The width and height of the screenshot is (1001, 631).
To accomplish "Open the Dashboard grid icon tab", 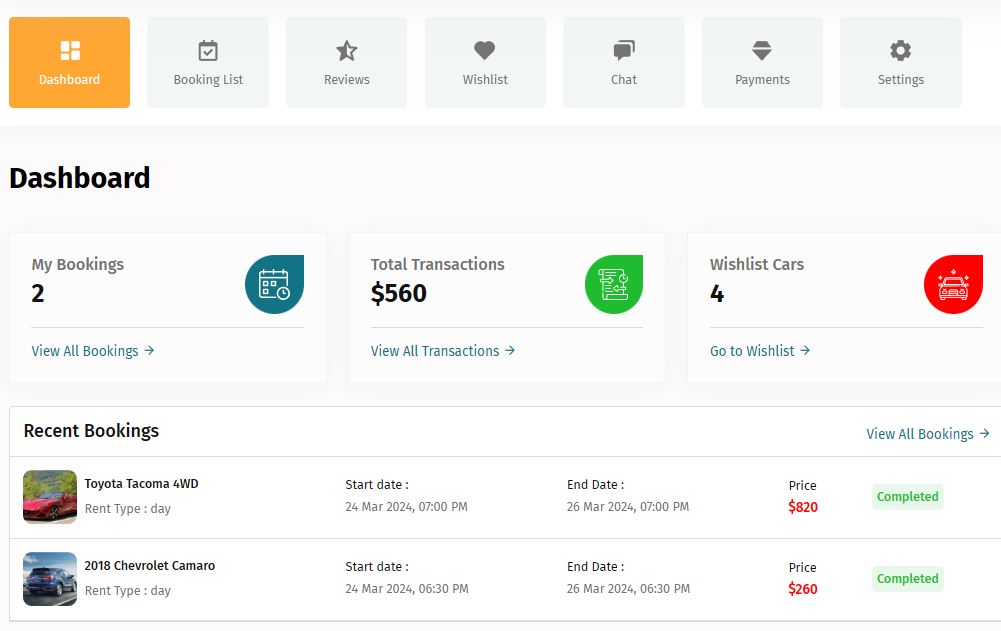I will click(x=70, y=50).
